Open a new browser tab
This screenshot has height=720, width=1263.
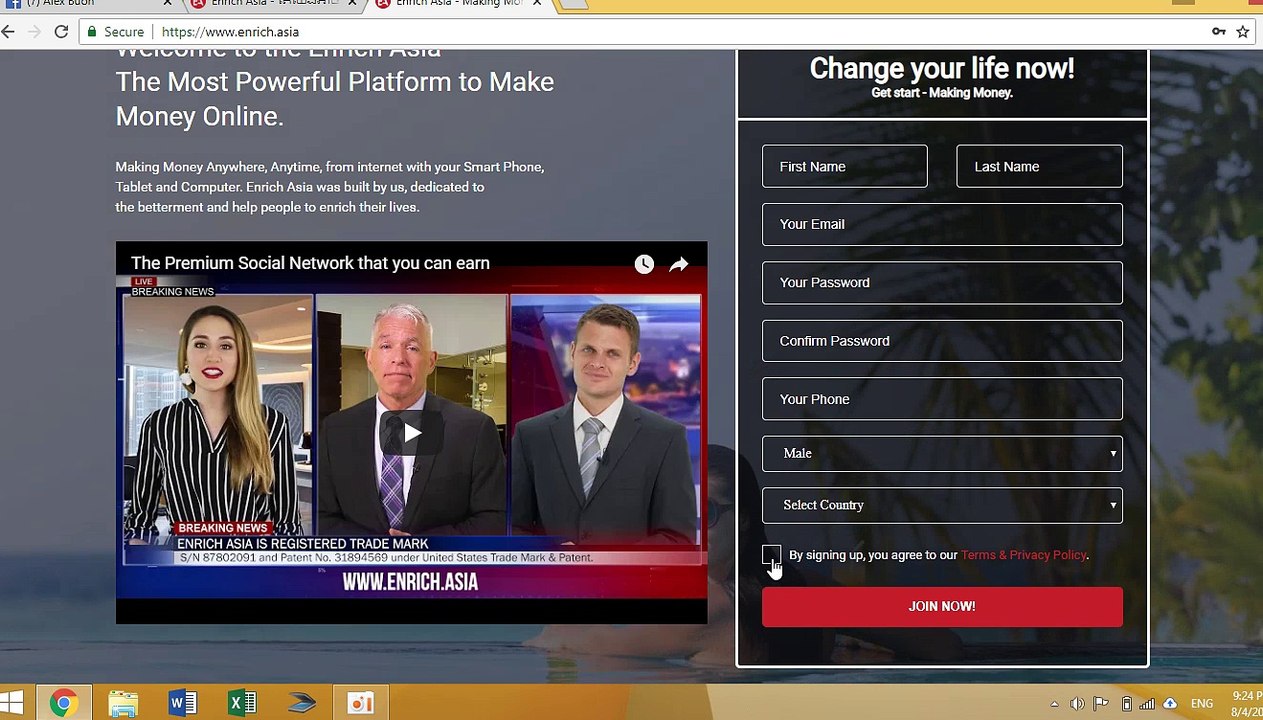[573, 4]
